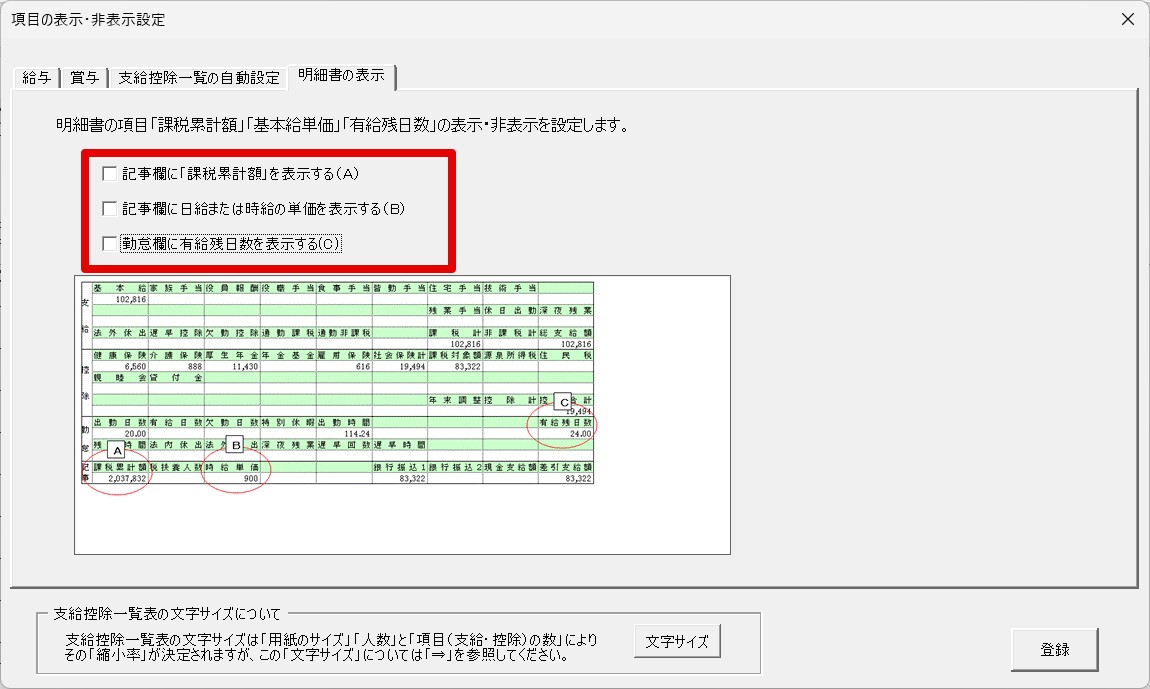Click the description text about 明細書の項目
1150x689 pixels.
coord(343,125)
